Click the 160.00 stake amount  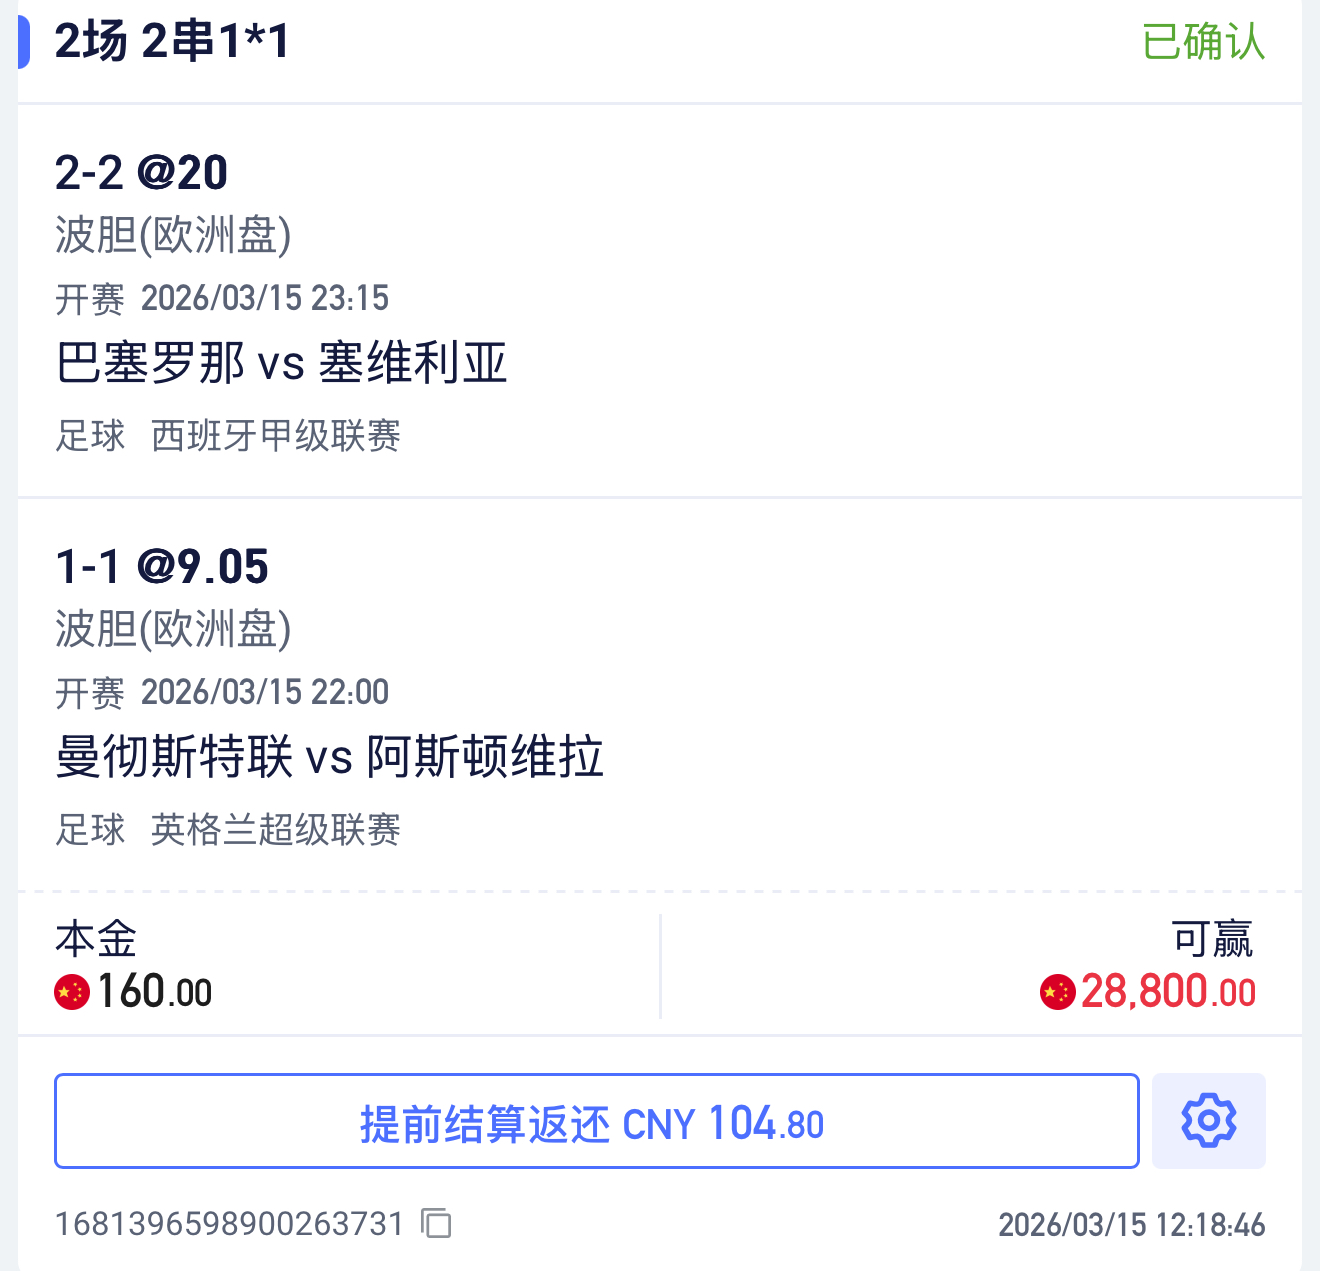tap(154, 992)
